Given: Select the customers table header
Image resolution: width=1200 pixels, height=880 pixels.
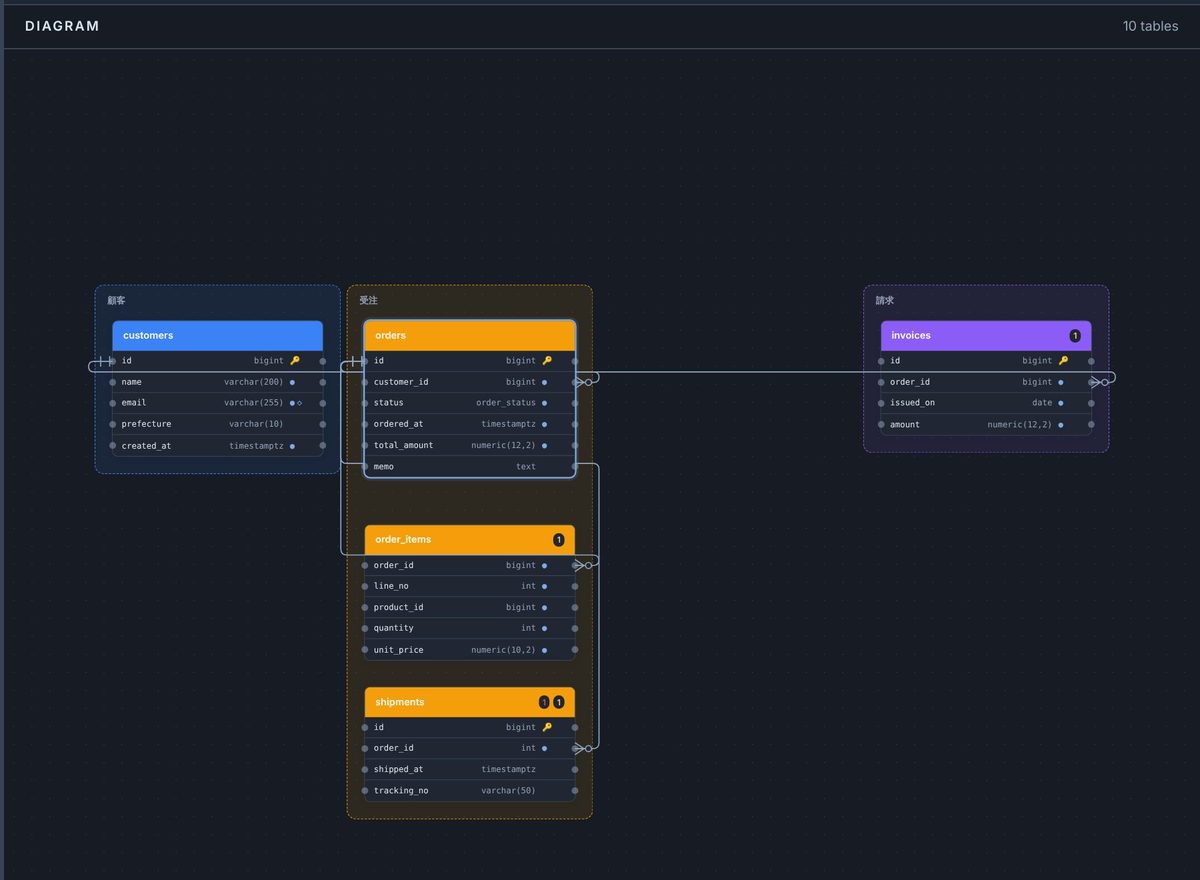Looking at the screenshot, I should tap(217, 335).
